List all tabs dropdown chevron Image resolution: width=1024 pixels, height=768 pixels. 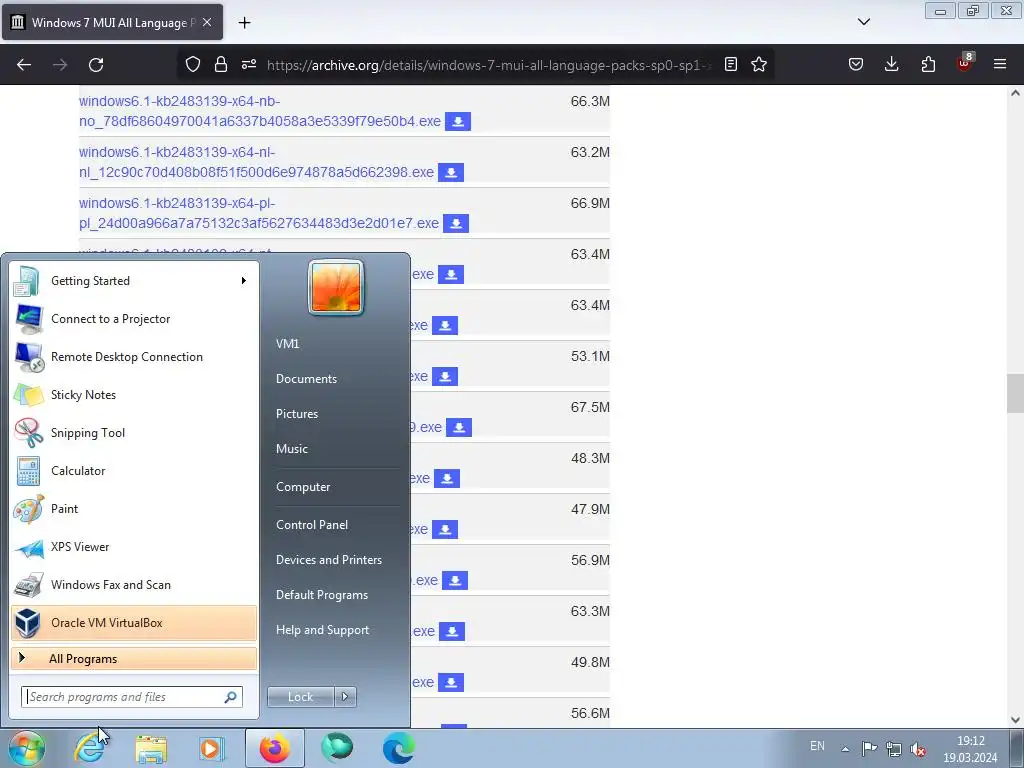864,22
